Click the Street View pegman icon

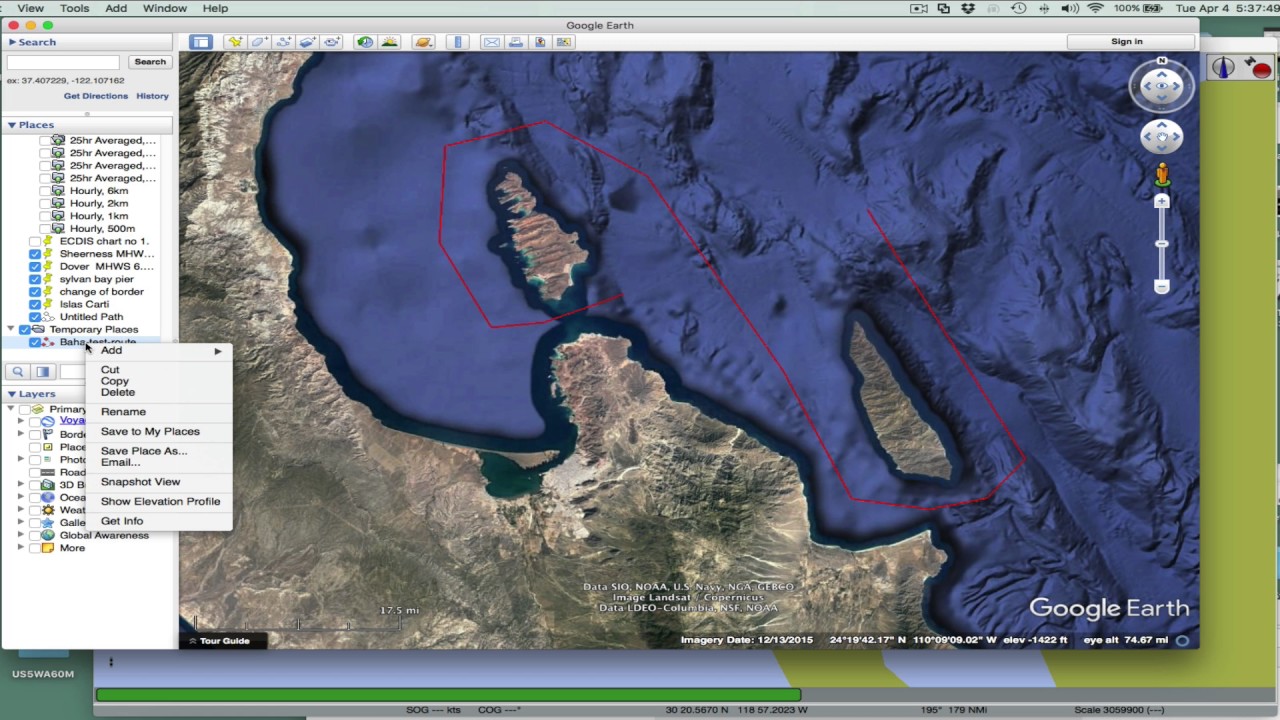pos(1162,176)
